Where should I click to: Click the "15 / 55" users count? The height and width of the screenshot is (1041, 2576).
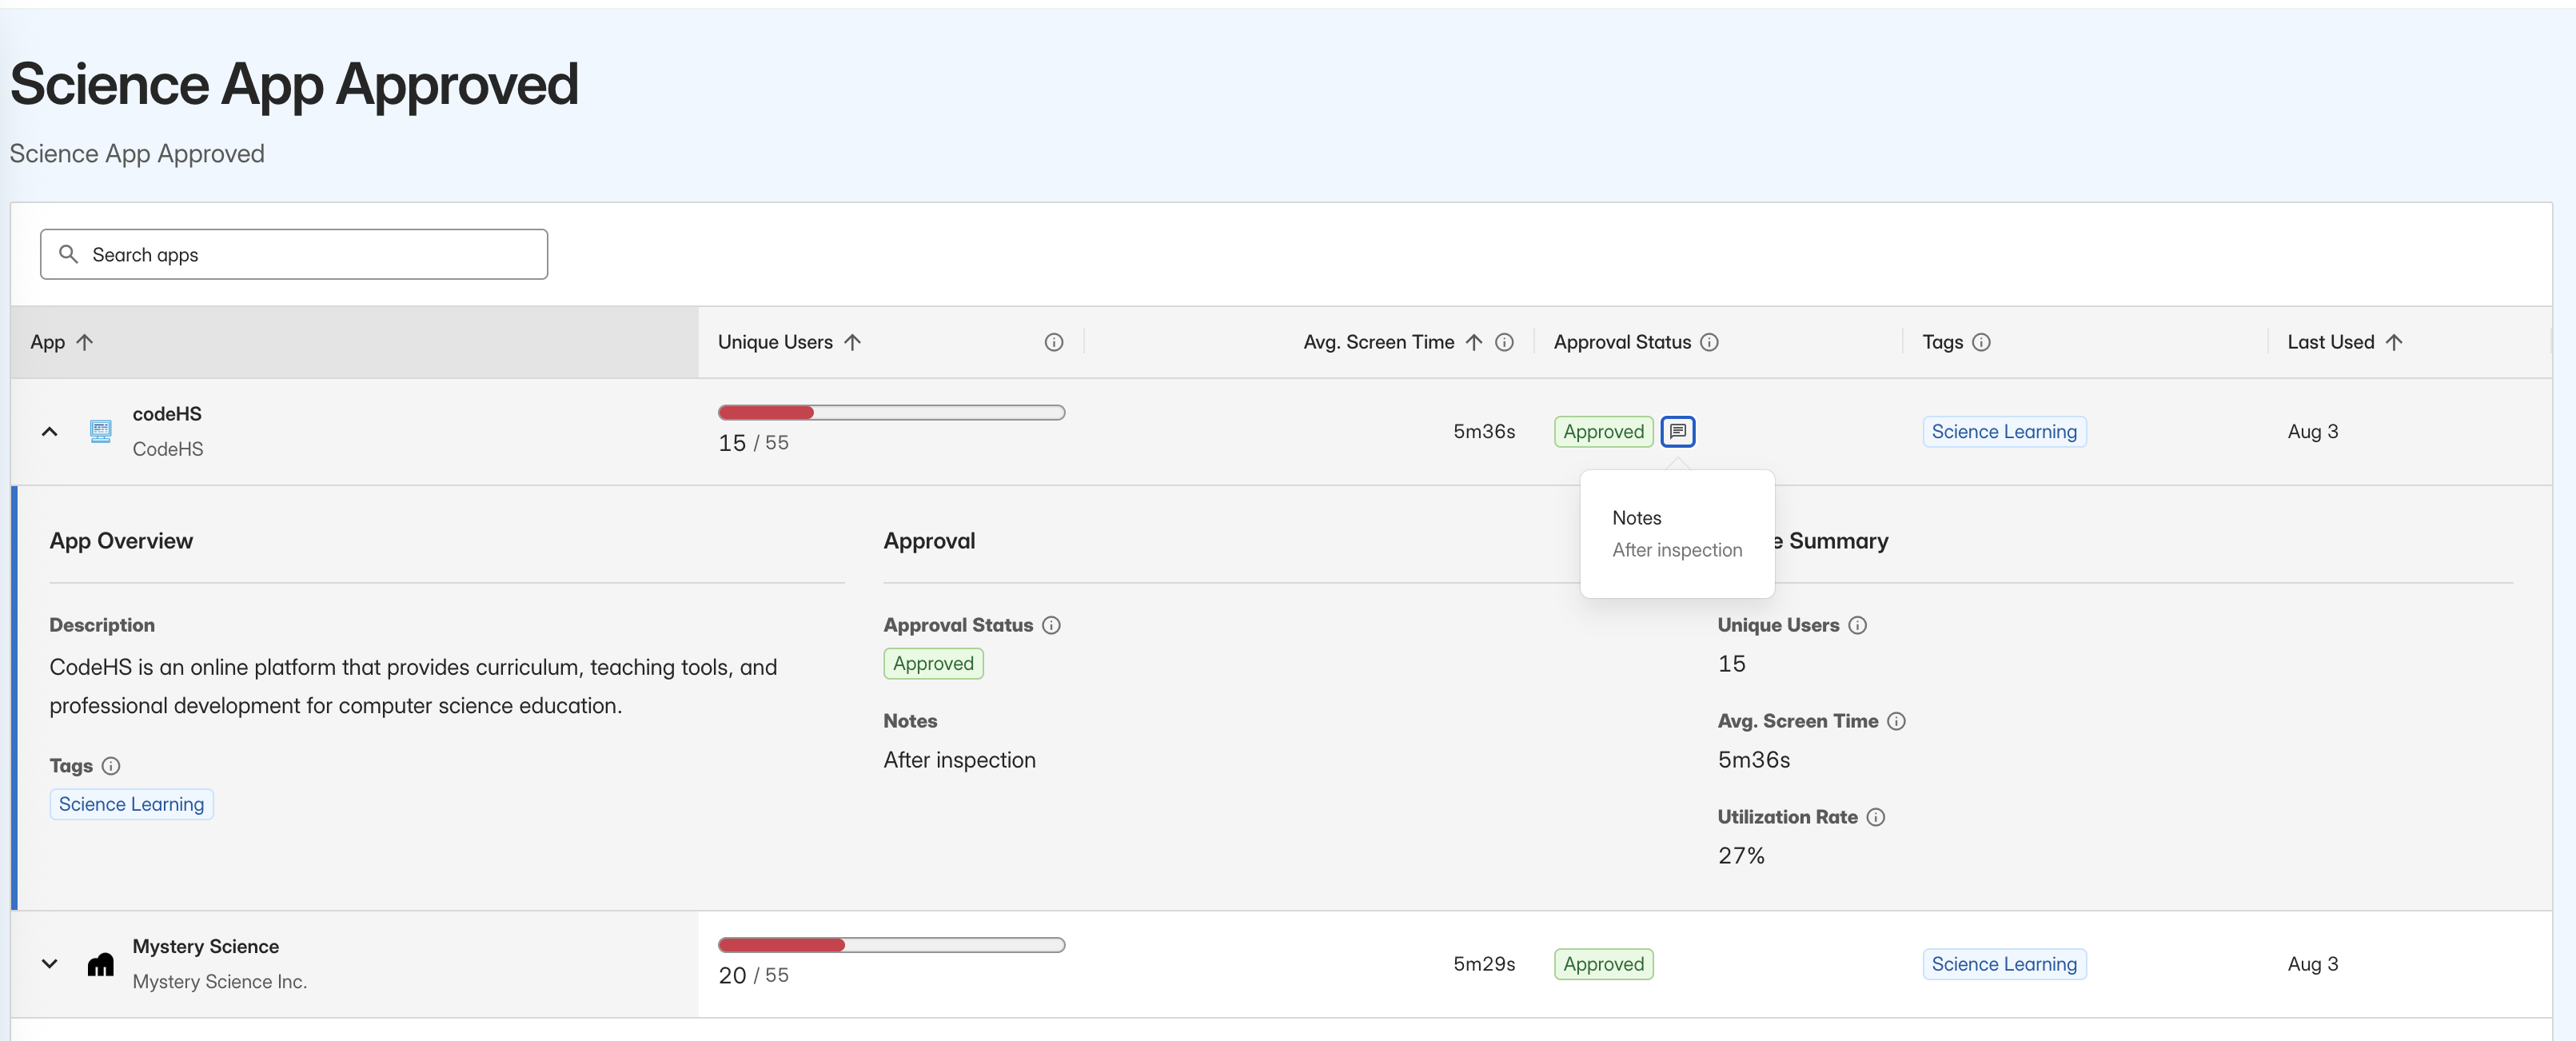[x=753, y=443]
